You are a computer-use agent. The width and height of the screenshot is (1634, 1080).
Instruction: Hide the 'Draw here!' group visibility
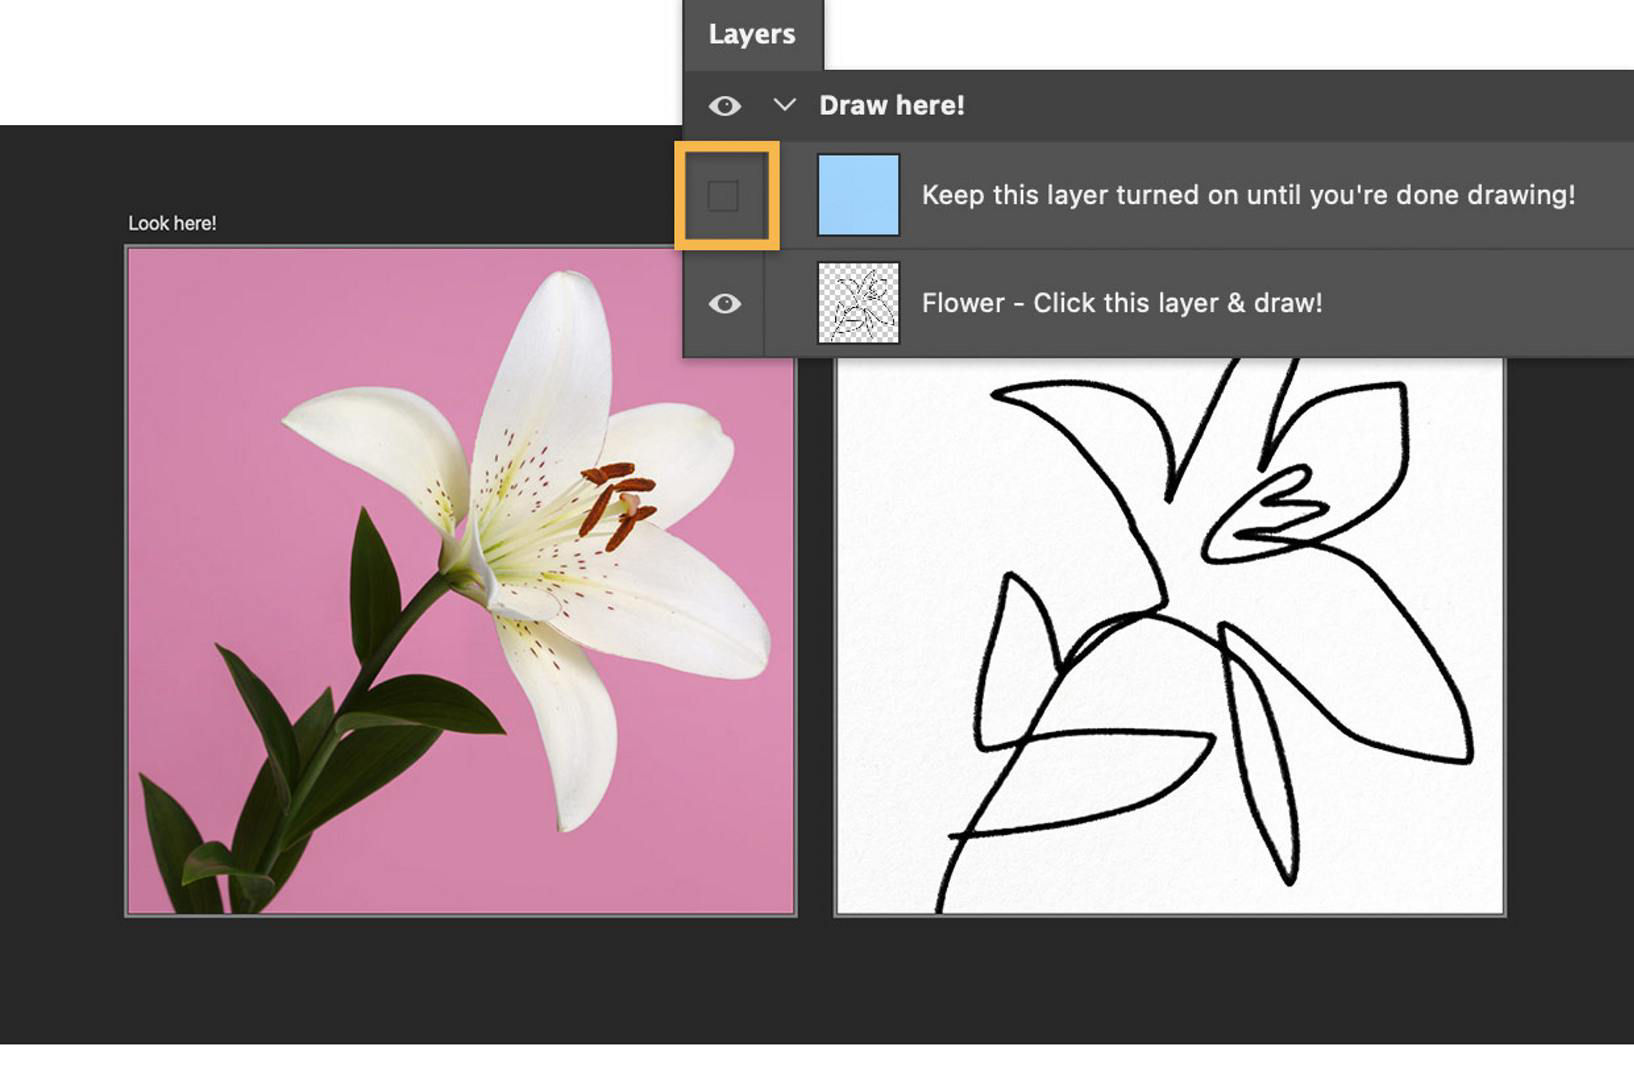pyautogui.click(x=727, y=105)
